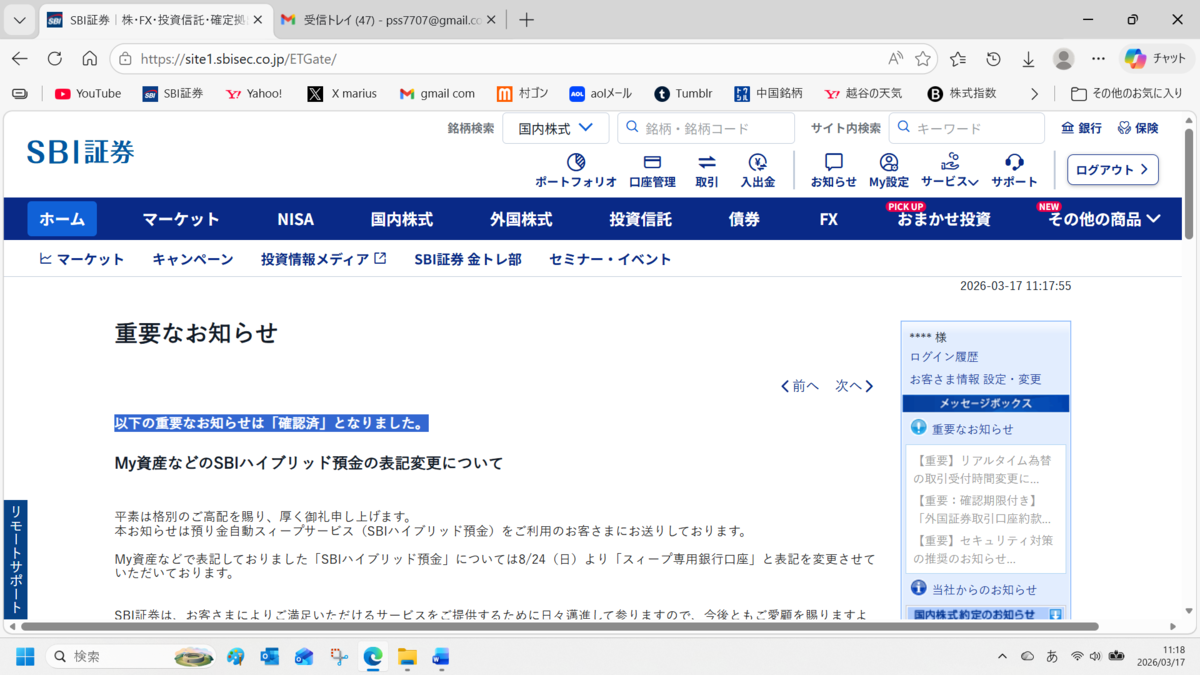Open the browser history icon
The height and width of the screenshot is (675, 1200).
point(993,59)
